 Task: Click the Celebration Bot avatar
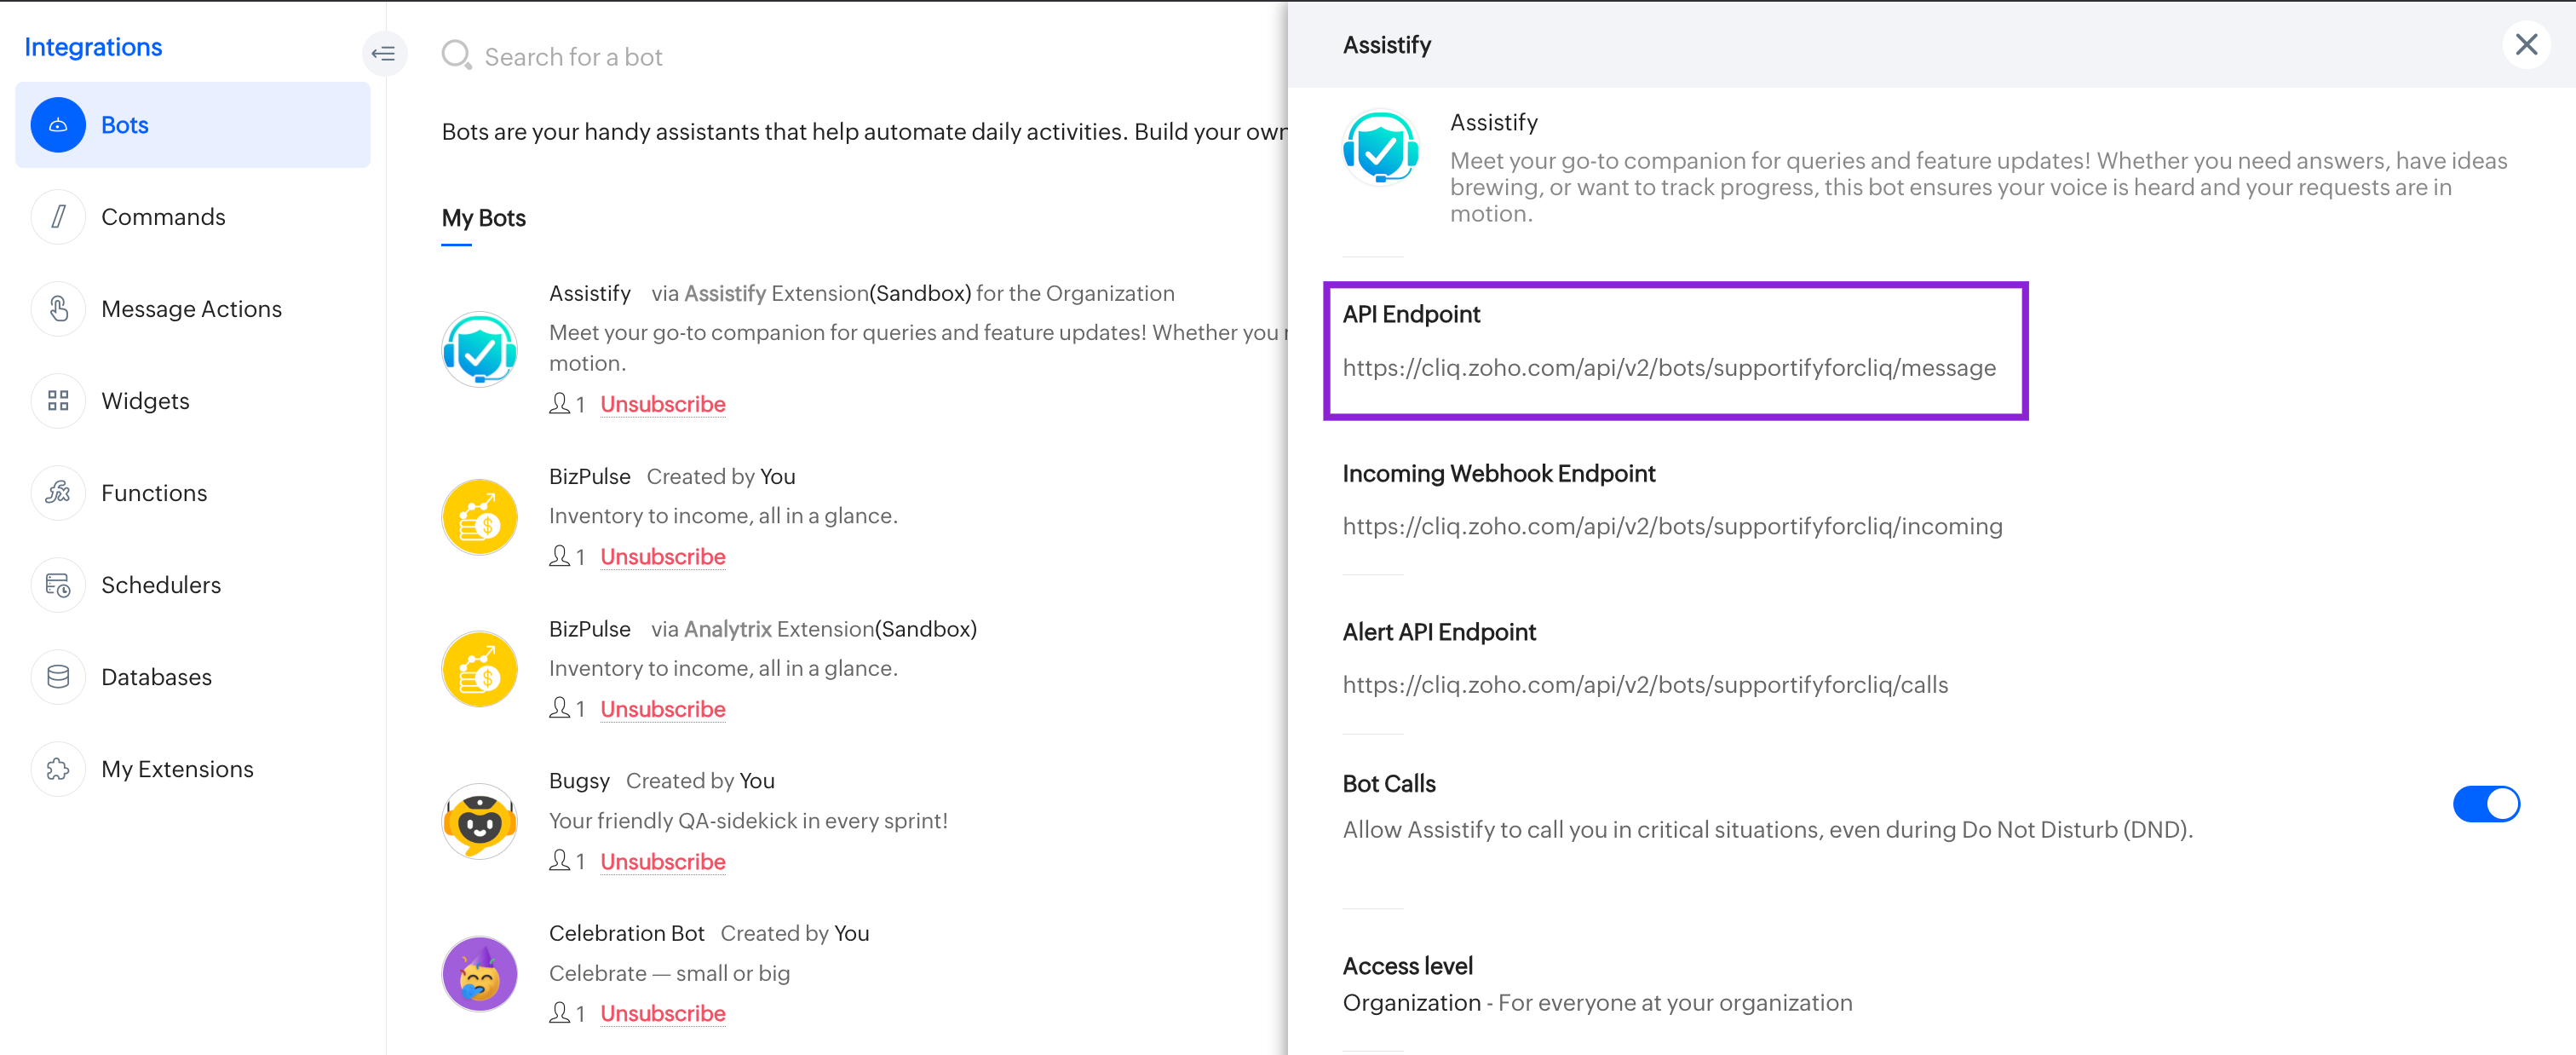point(479,974)
